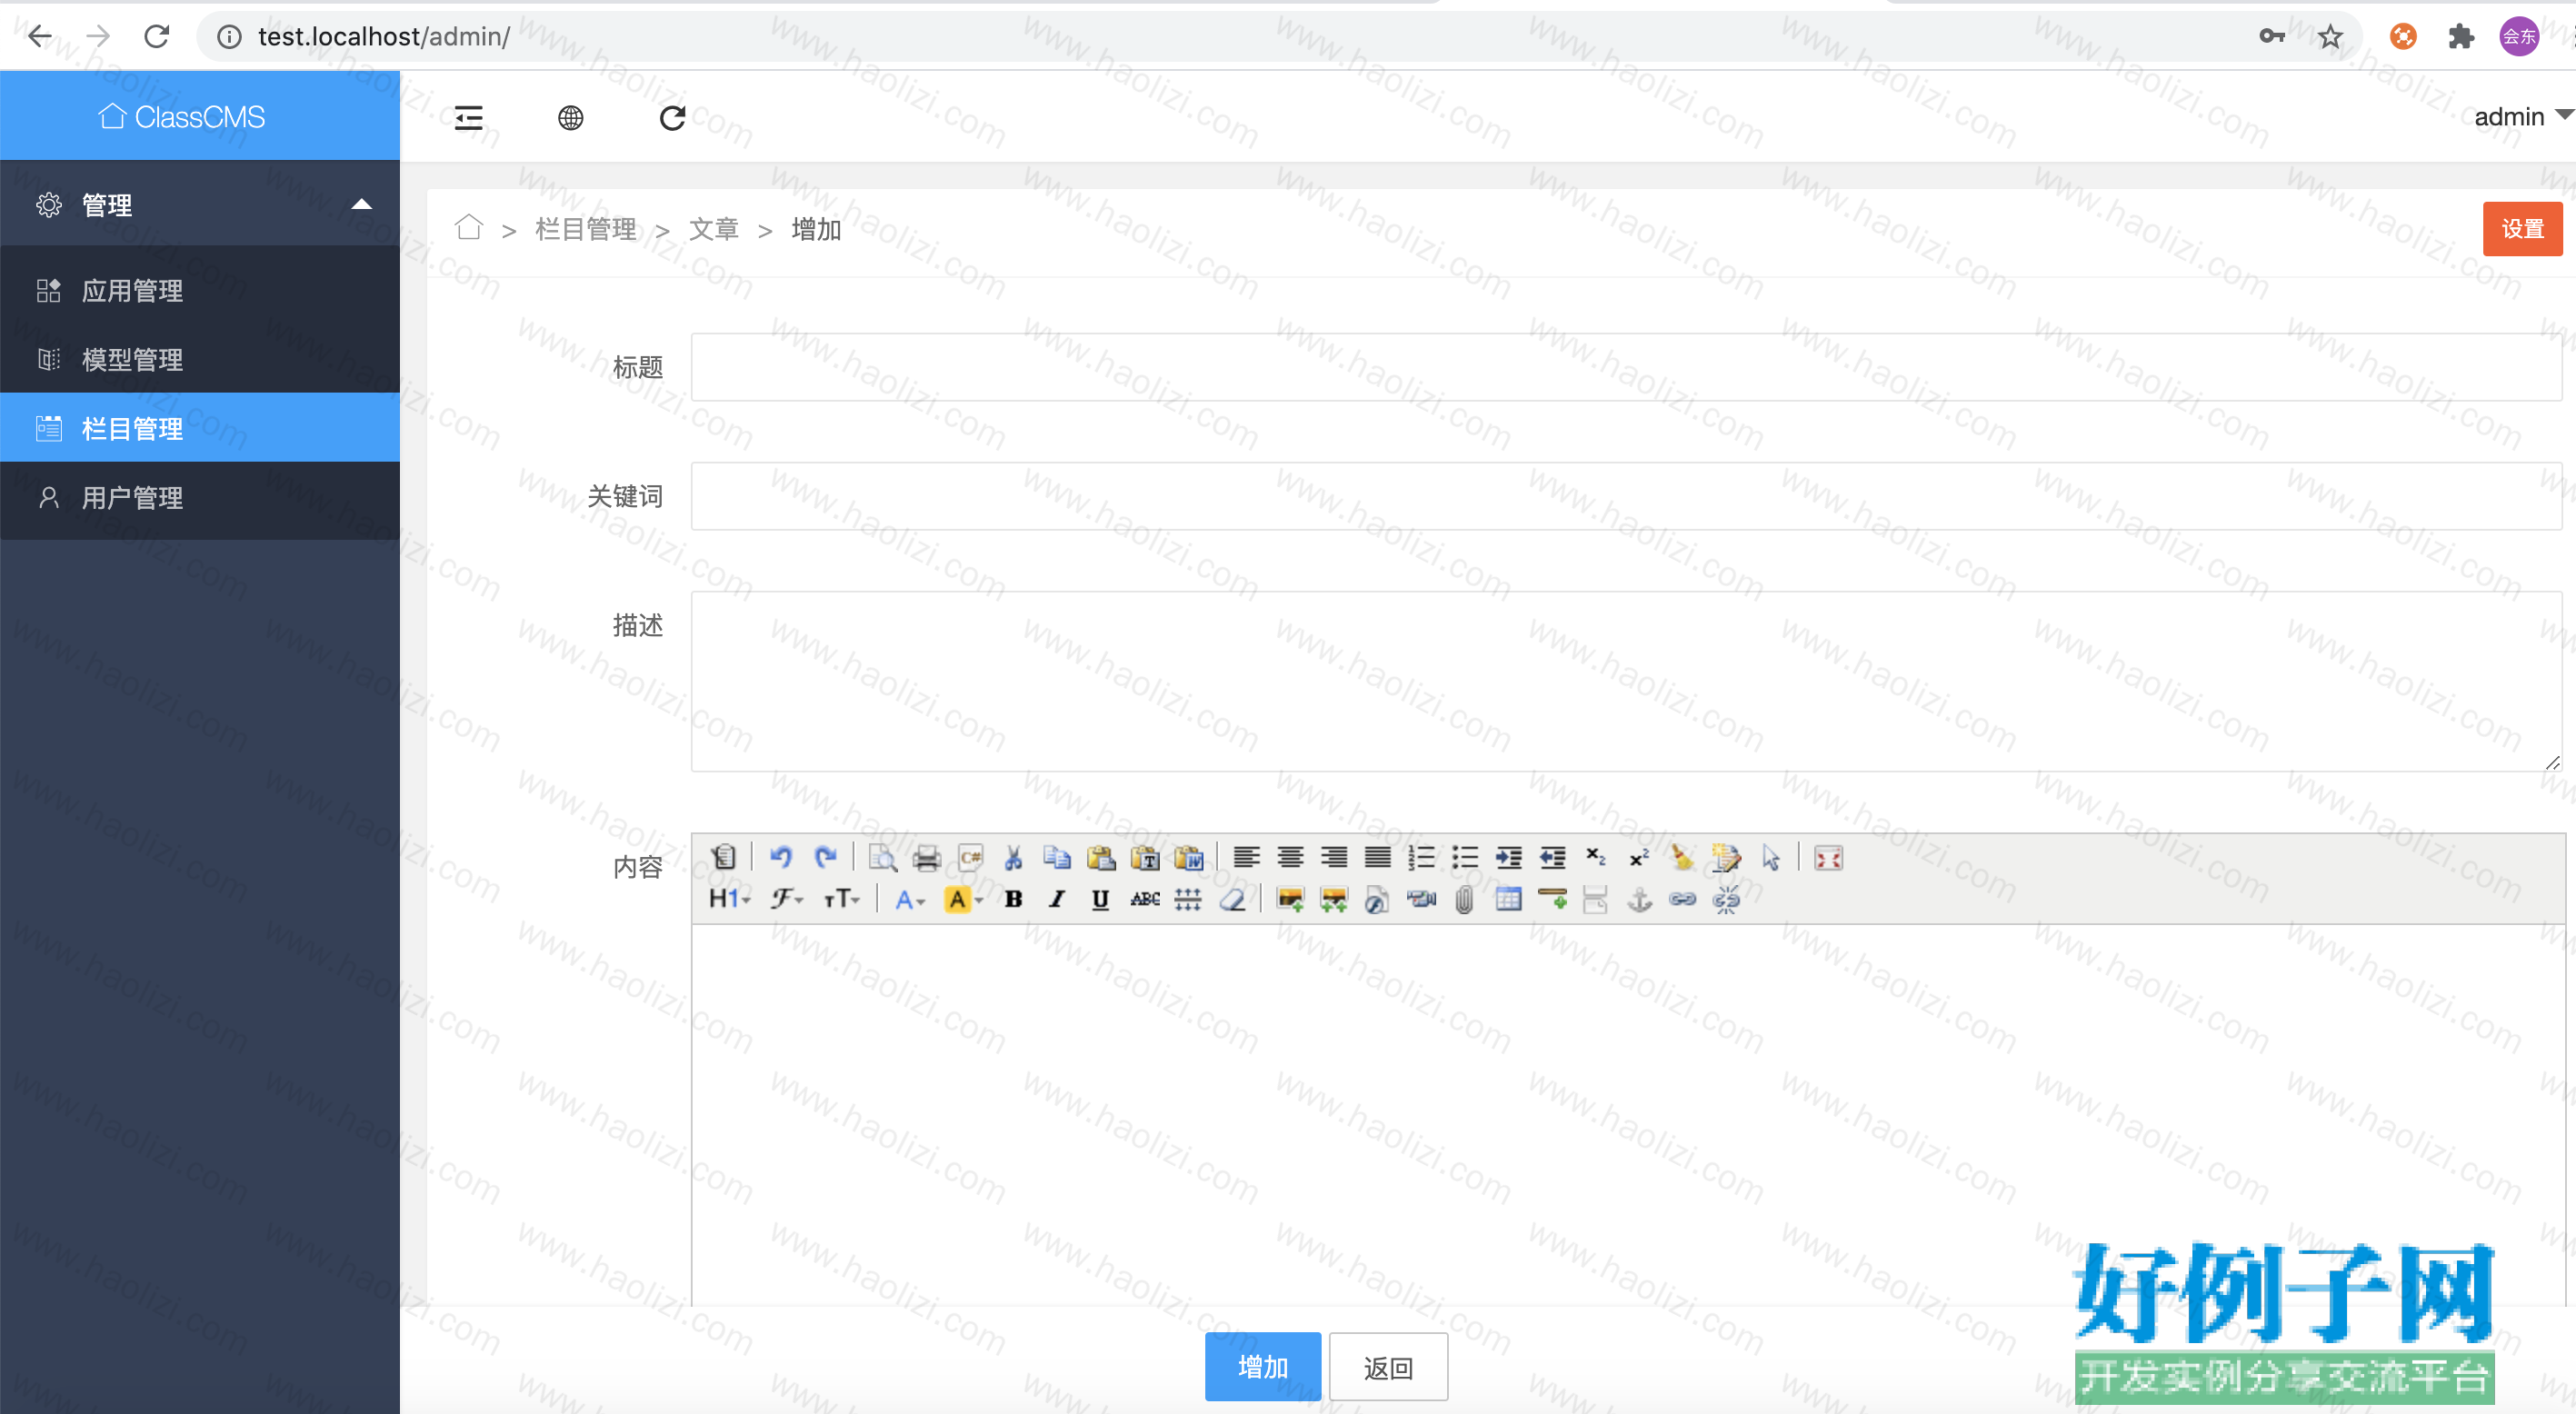2576x1414 pixels.
Task: Insert a bulleted list
Action: coord(1465,857)
